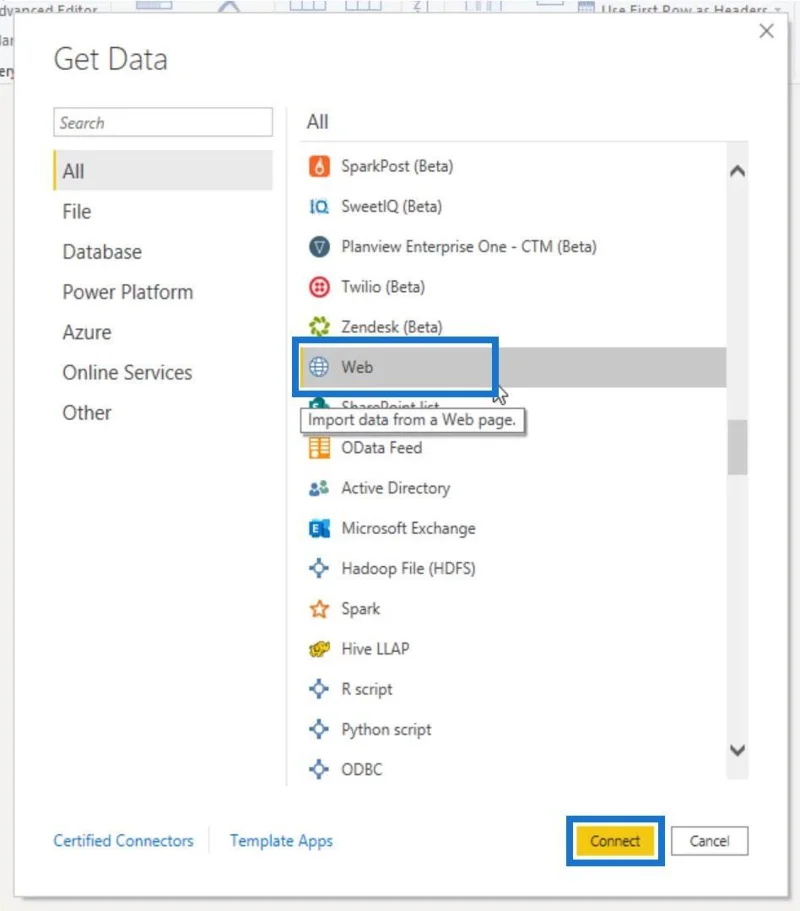The width and height of the screenshot is (800, 911).
Task: Select the Database category
Action: 102,252
